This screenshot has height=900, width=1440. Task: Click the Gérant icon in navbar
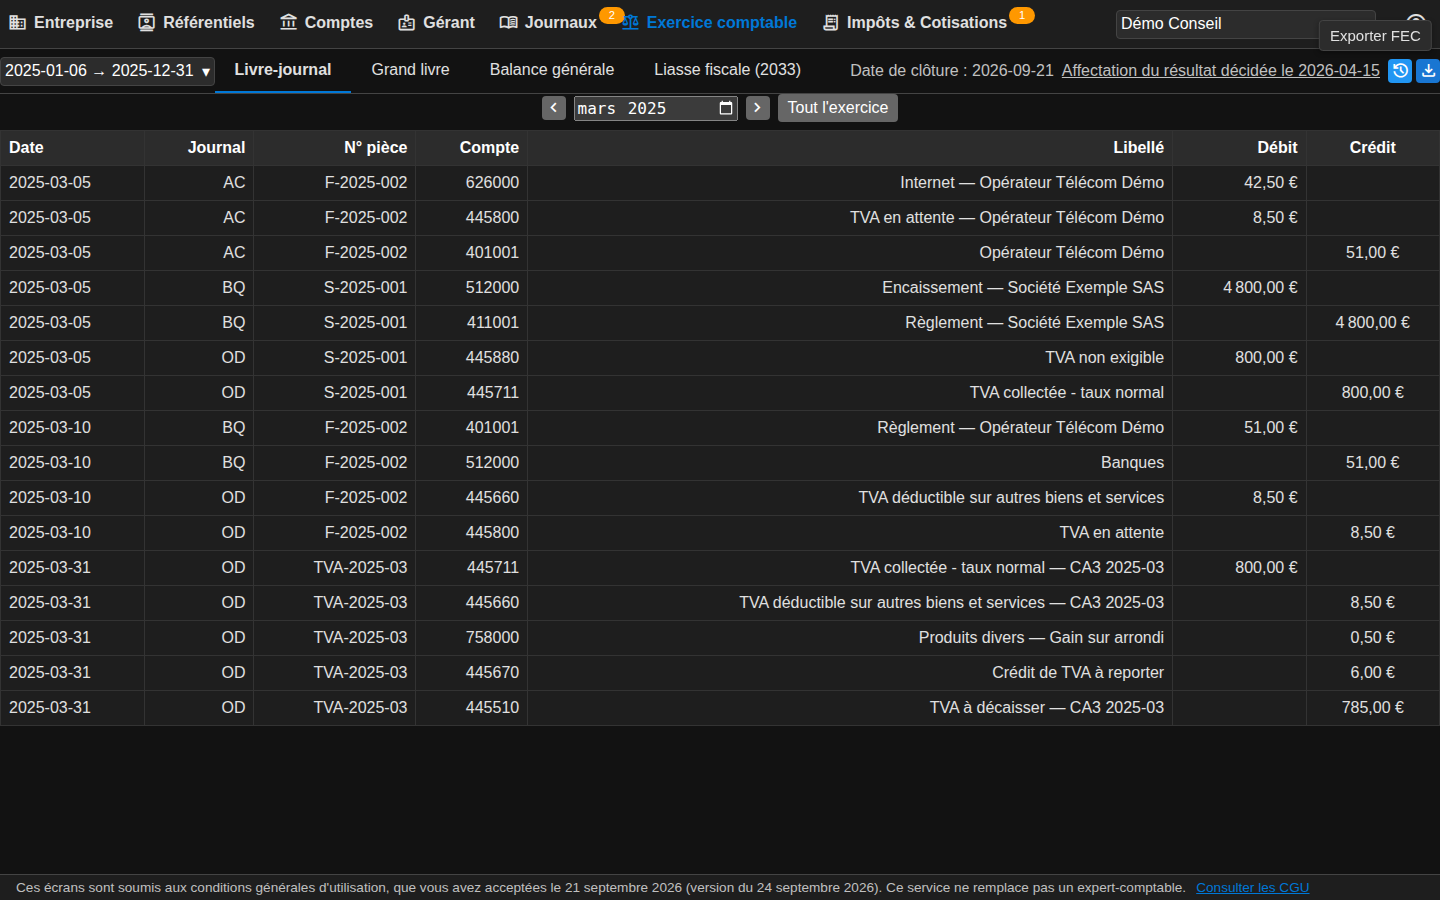(407, 22)
